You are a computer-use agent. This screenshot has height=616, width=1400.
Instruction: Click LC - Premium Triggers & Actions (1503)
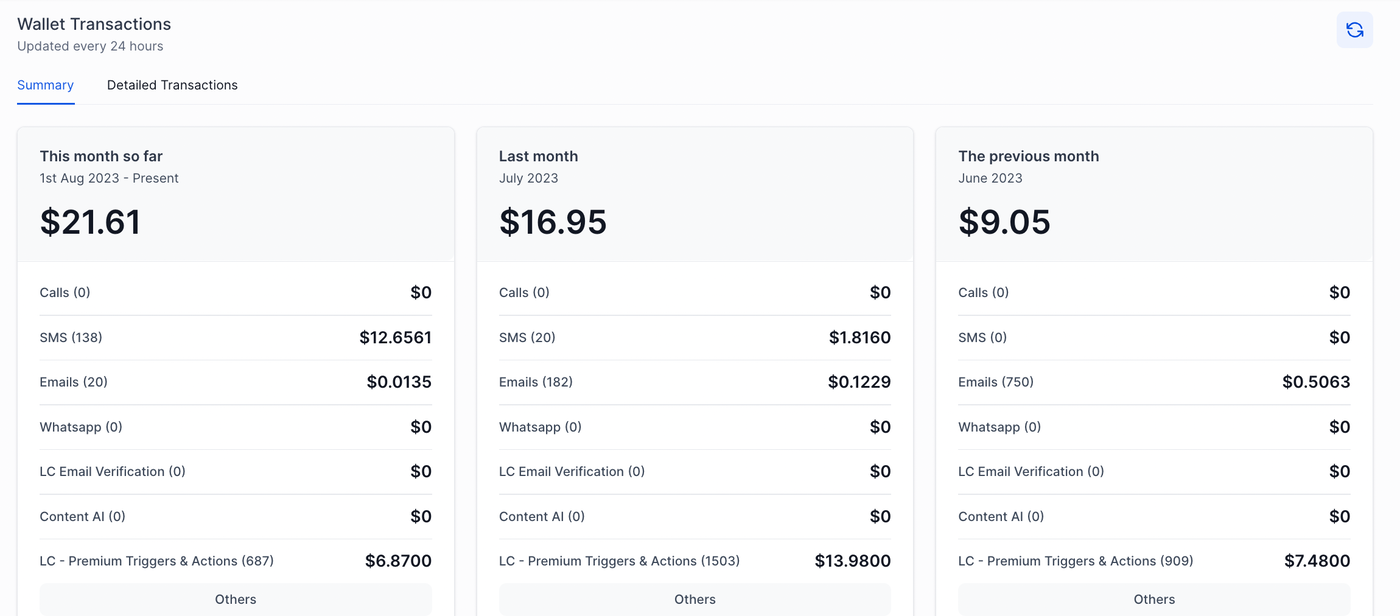coord(619,561)
